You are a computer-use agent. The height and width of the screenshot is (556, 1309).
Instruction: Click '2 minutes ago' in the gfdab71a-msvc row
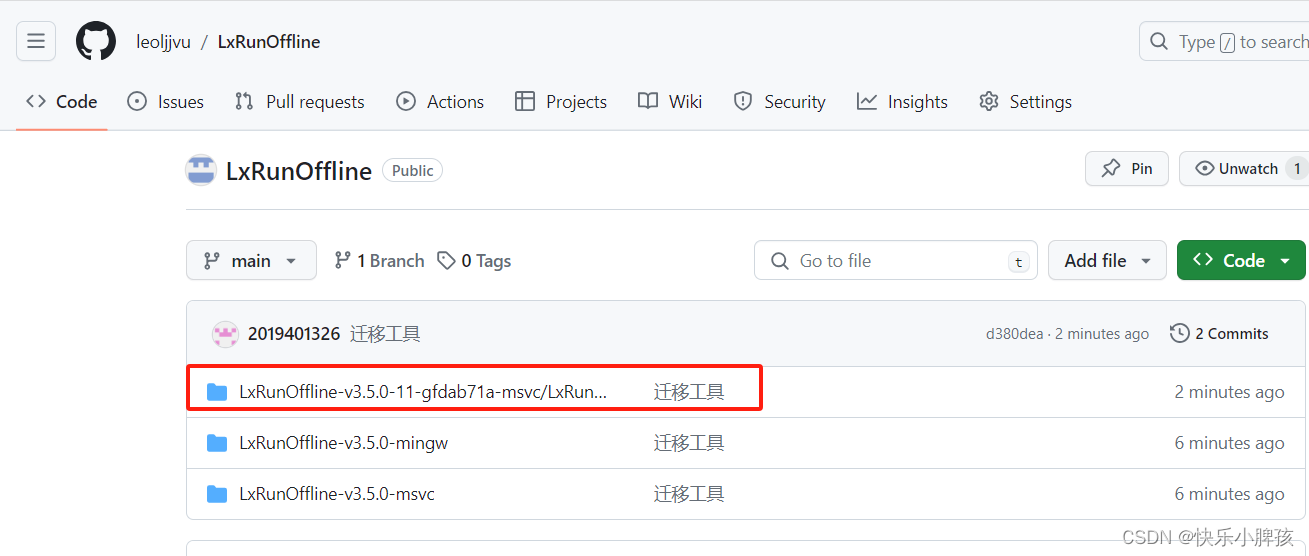point(1229,392)
